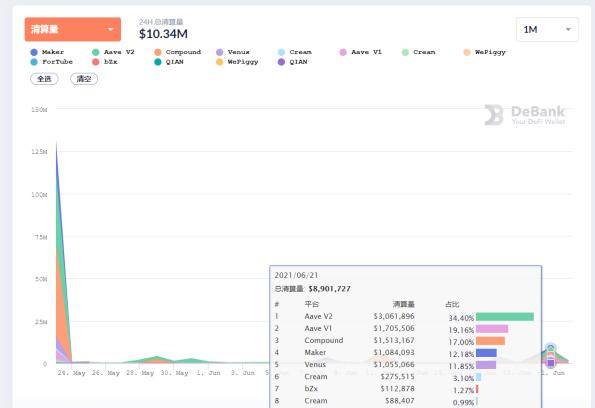Toggle the Compound legend series
Viewport: 595px width, 408px height.
tap(178, 52)
